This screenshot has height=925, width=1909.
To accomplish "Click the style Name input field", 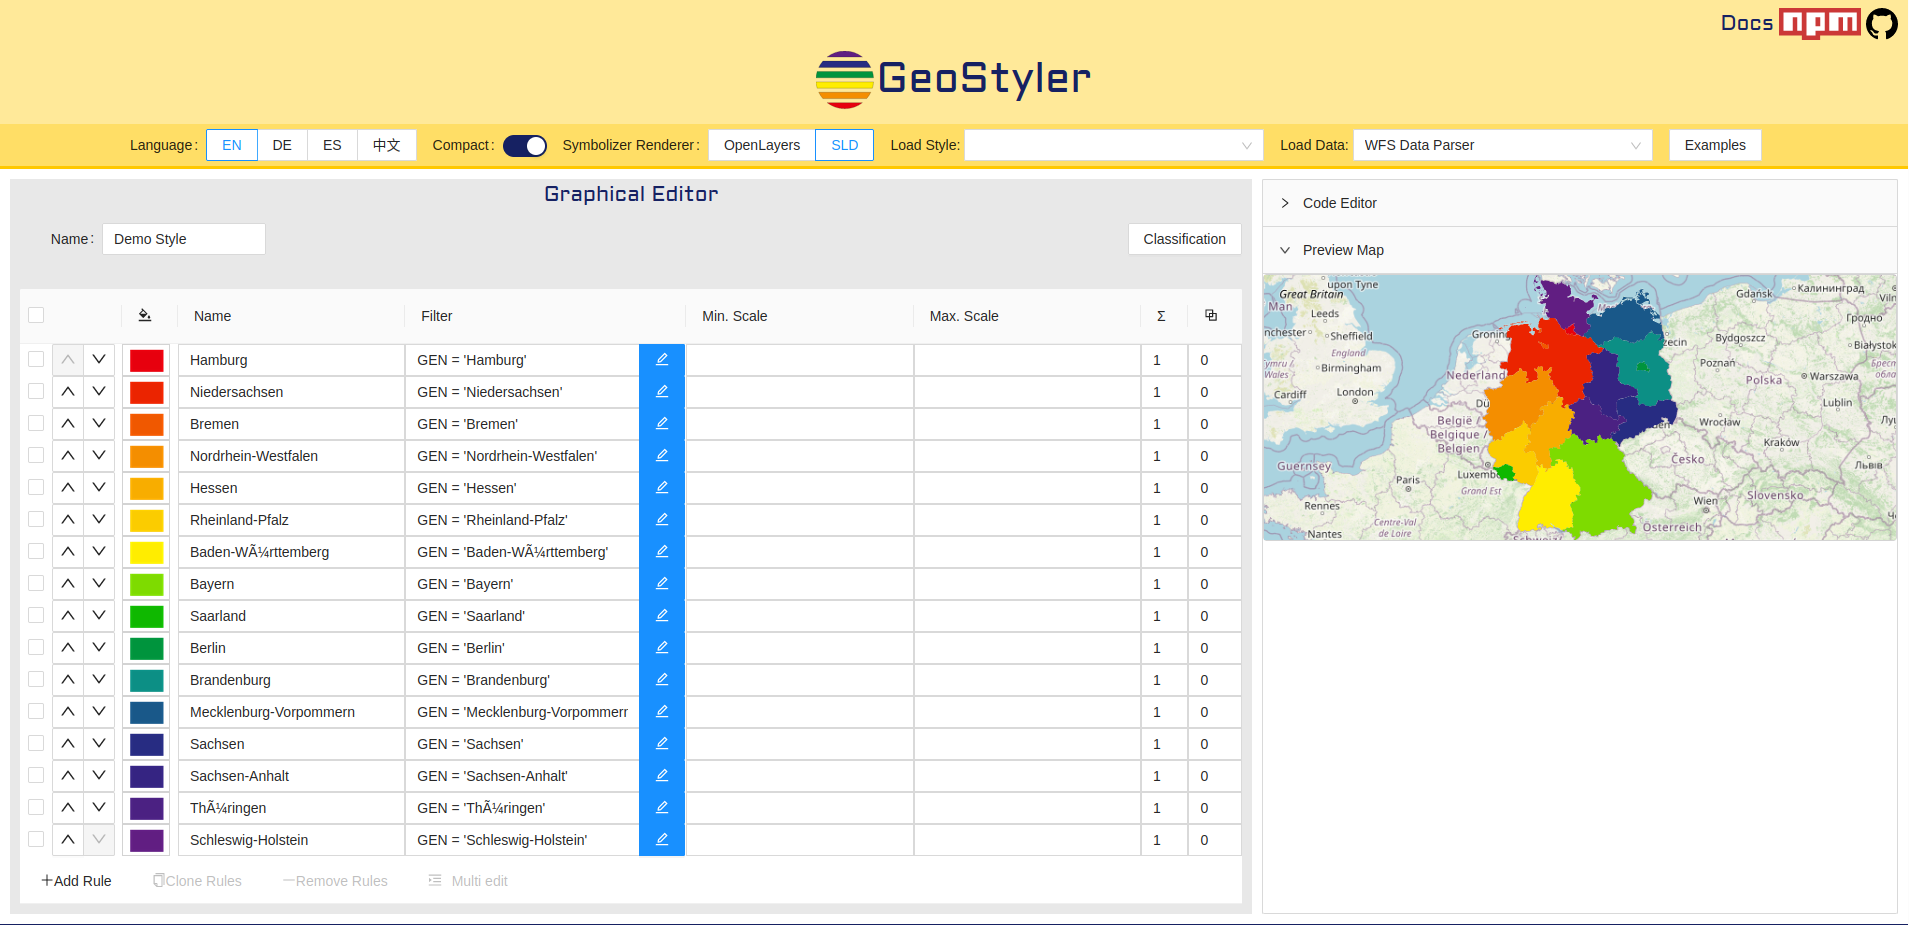I will point(184,239).
